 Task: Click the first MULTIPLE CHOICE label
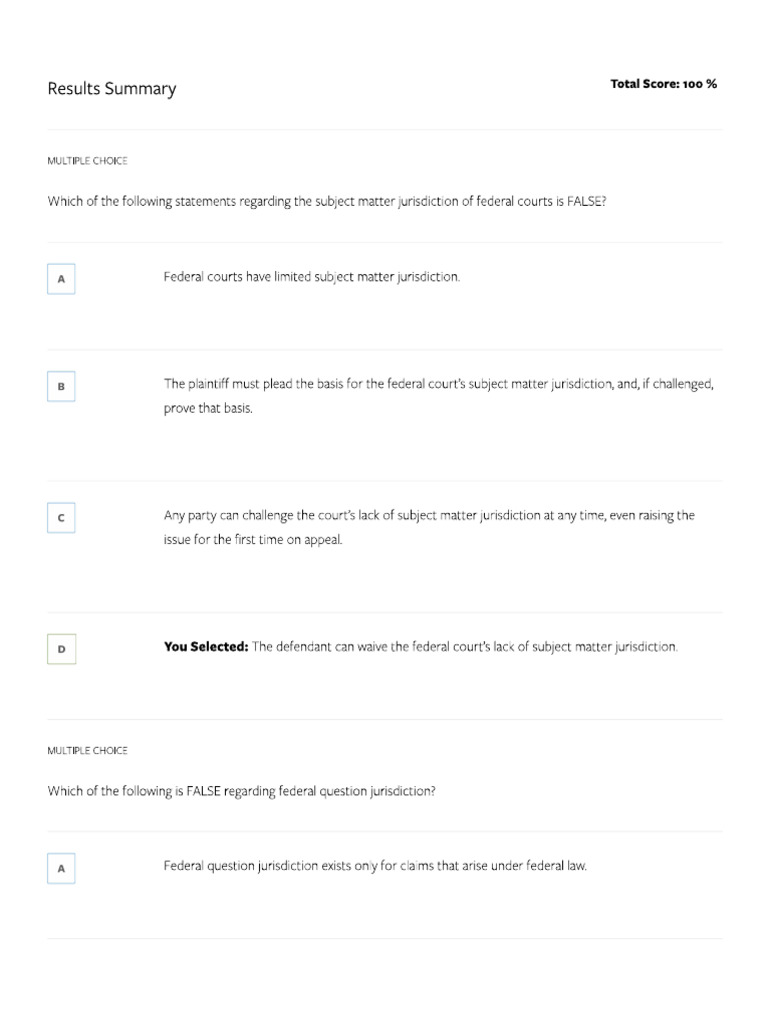[87, 161]
